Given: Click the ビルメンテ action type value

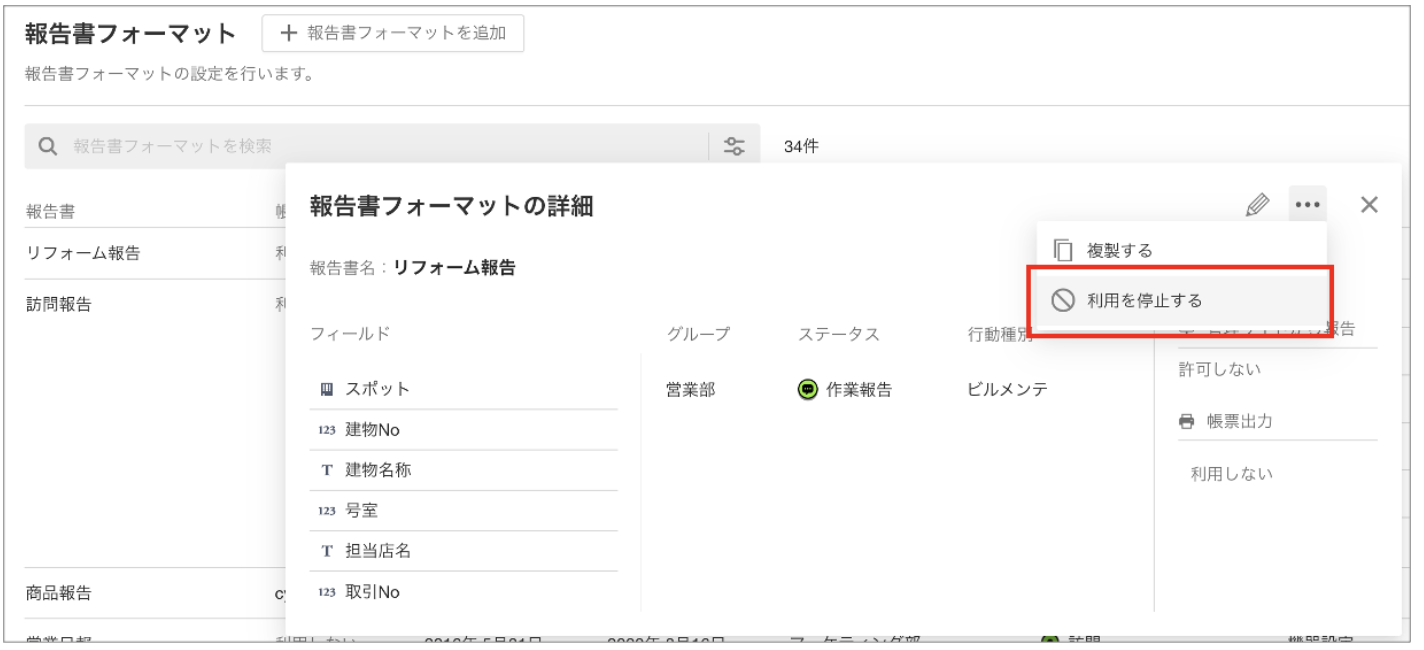Looking at the screenshot, I should click(x=1007, y=390).
